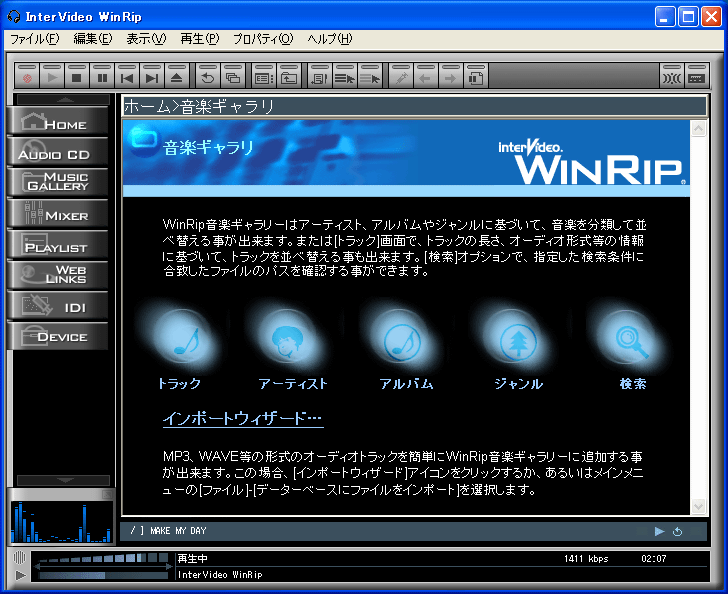
Task: Go to the Home sidebar section
Action: (58, 121)
